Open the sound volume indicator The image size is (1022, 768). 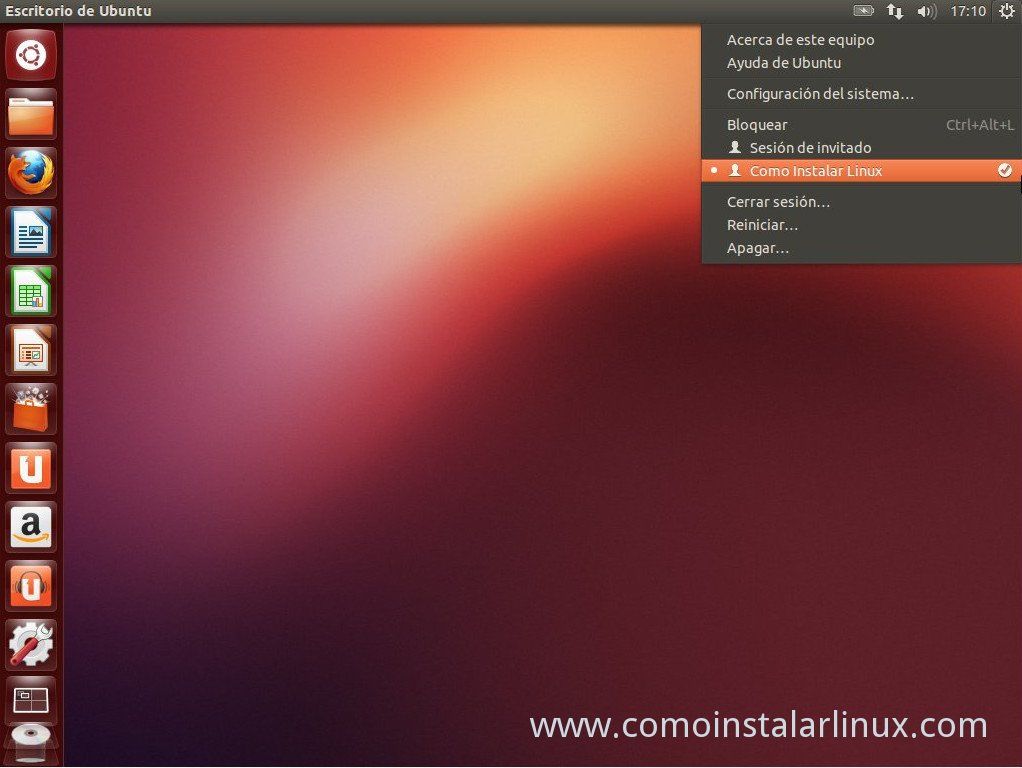coord(926,11)
